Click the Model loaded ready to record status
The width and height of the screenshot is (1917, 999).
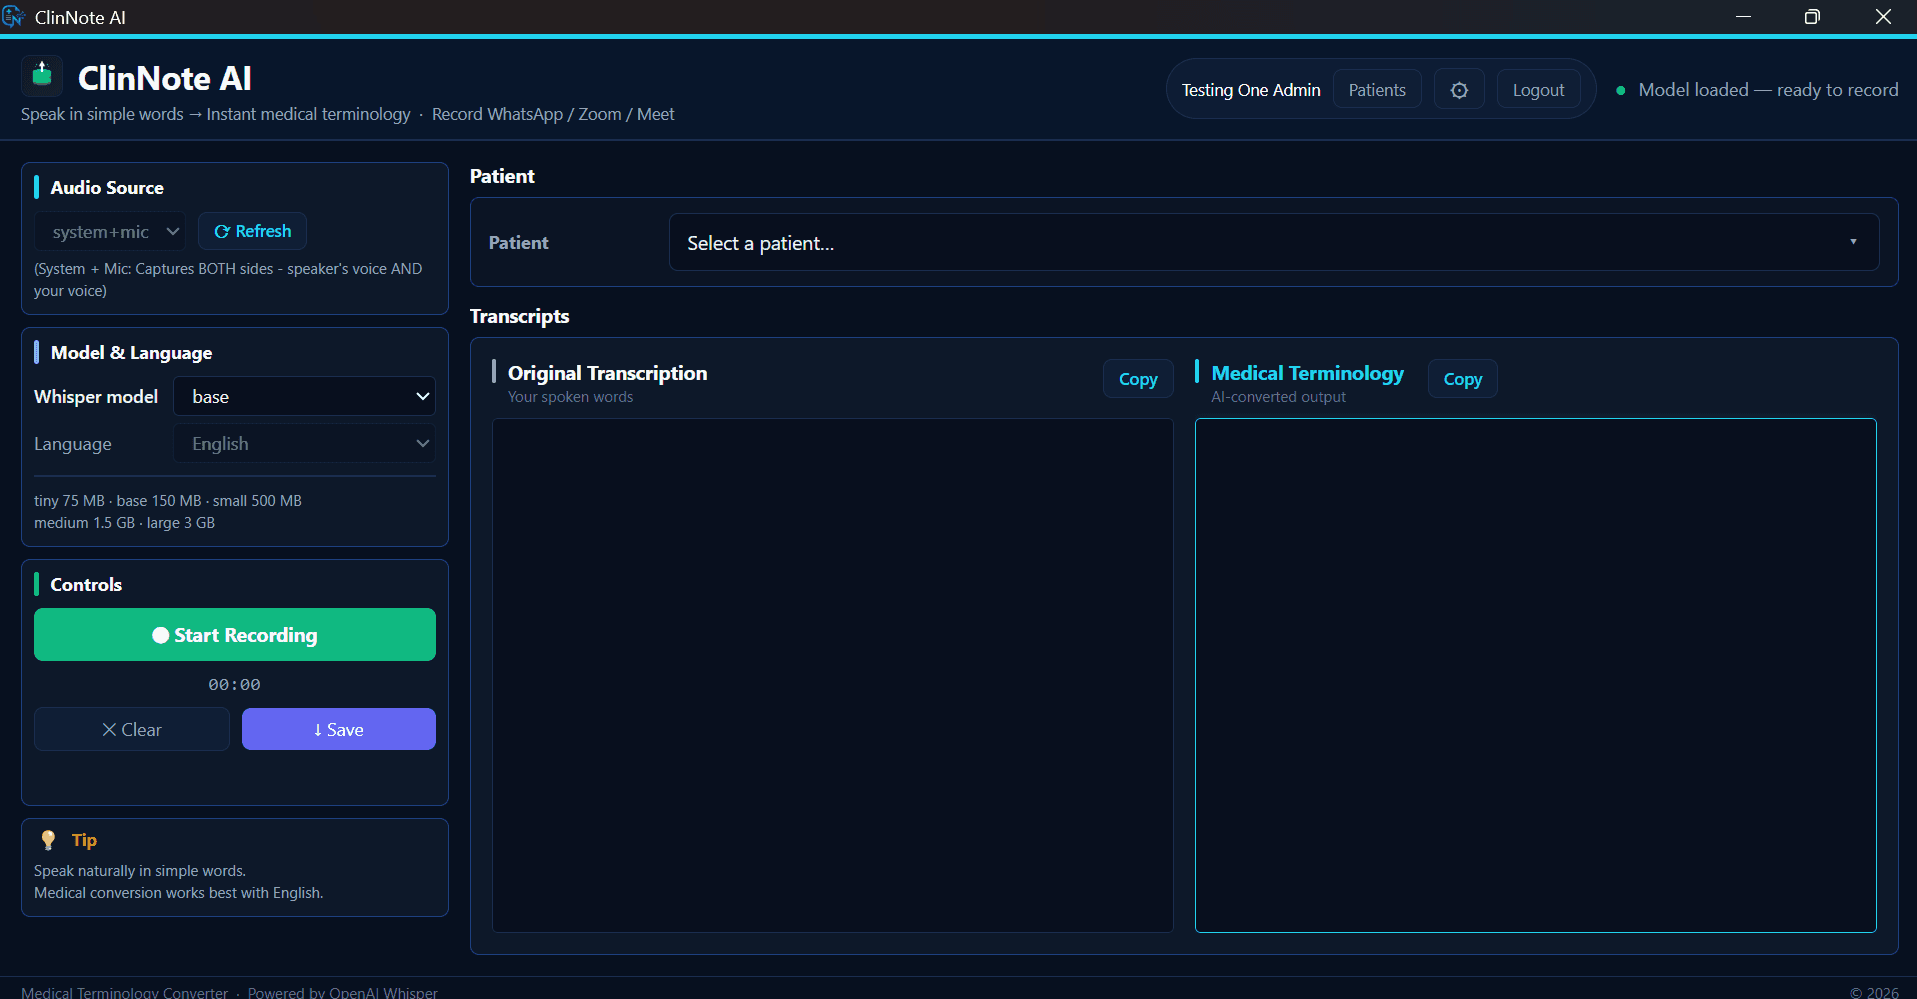(x=1768, y=90)
